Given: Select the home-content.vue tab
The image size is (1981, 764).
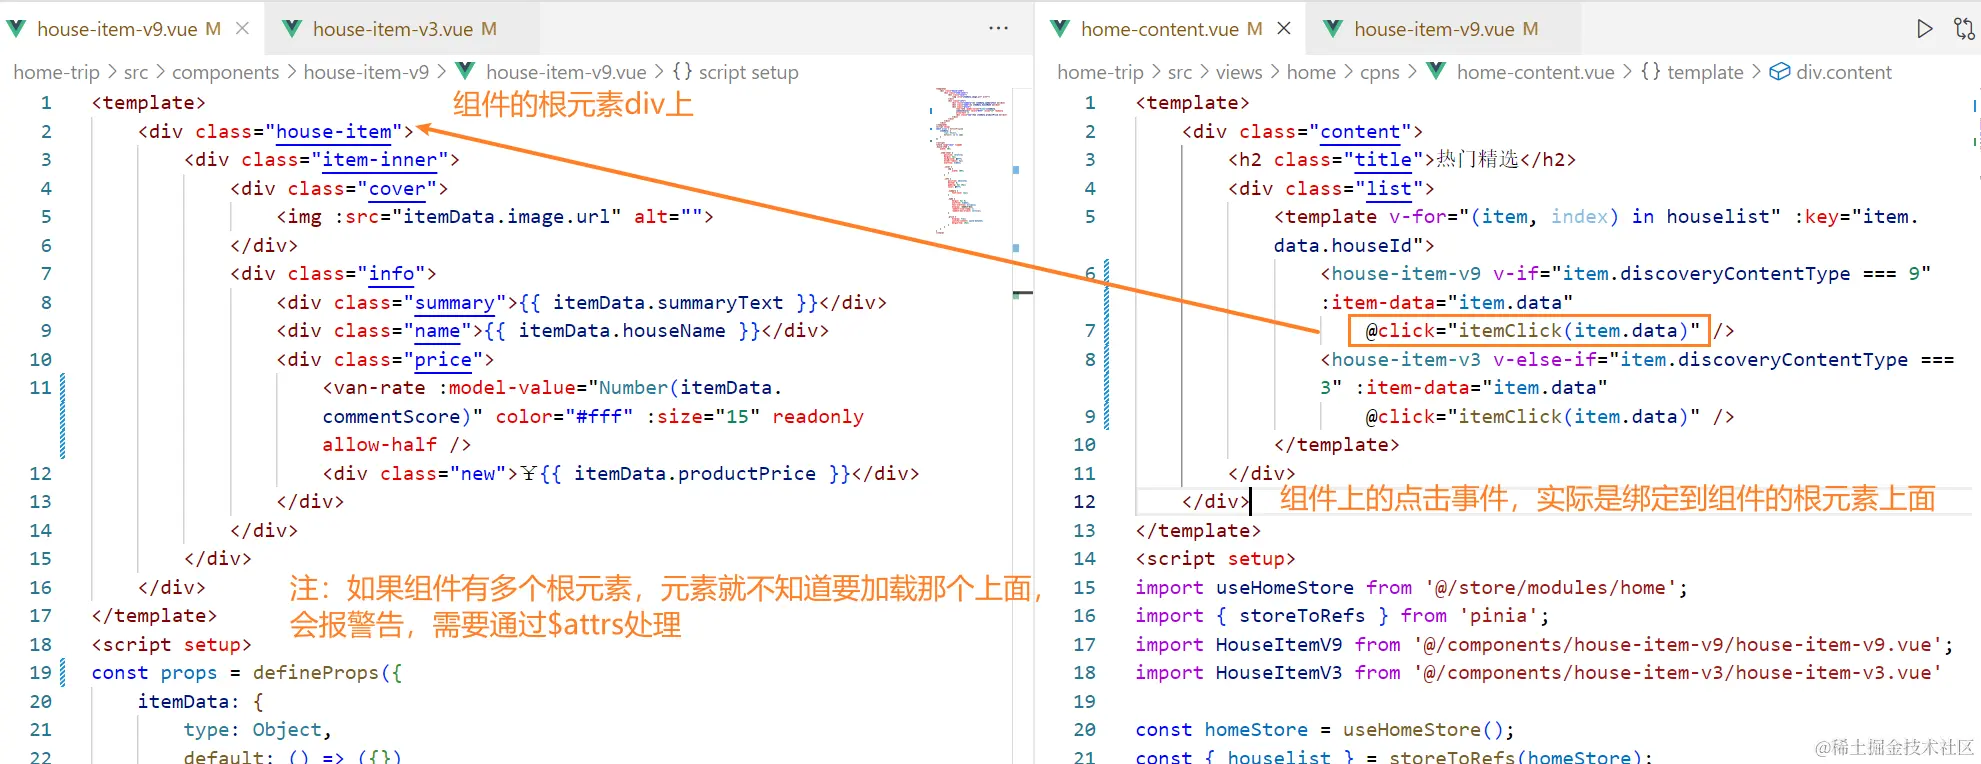Looking at the screenshot, I should 1159,29.
